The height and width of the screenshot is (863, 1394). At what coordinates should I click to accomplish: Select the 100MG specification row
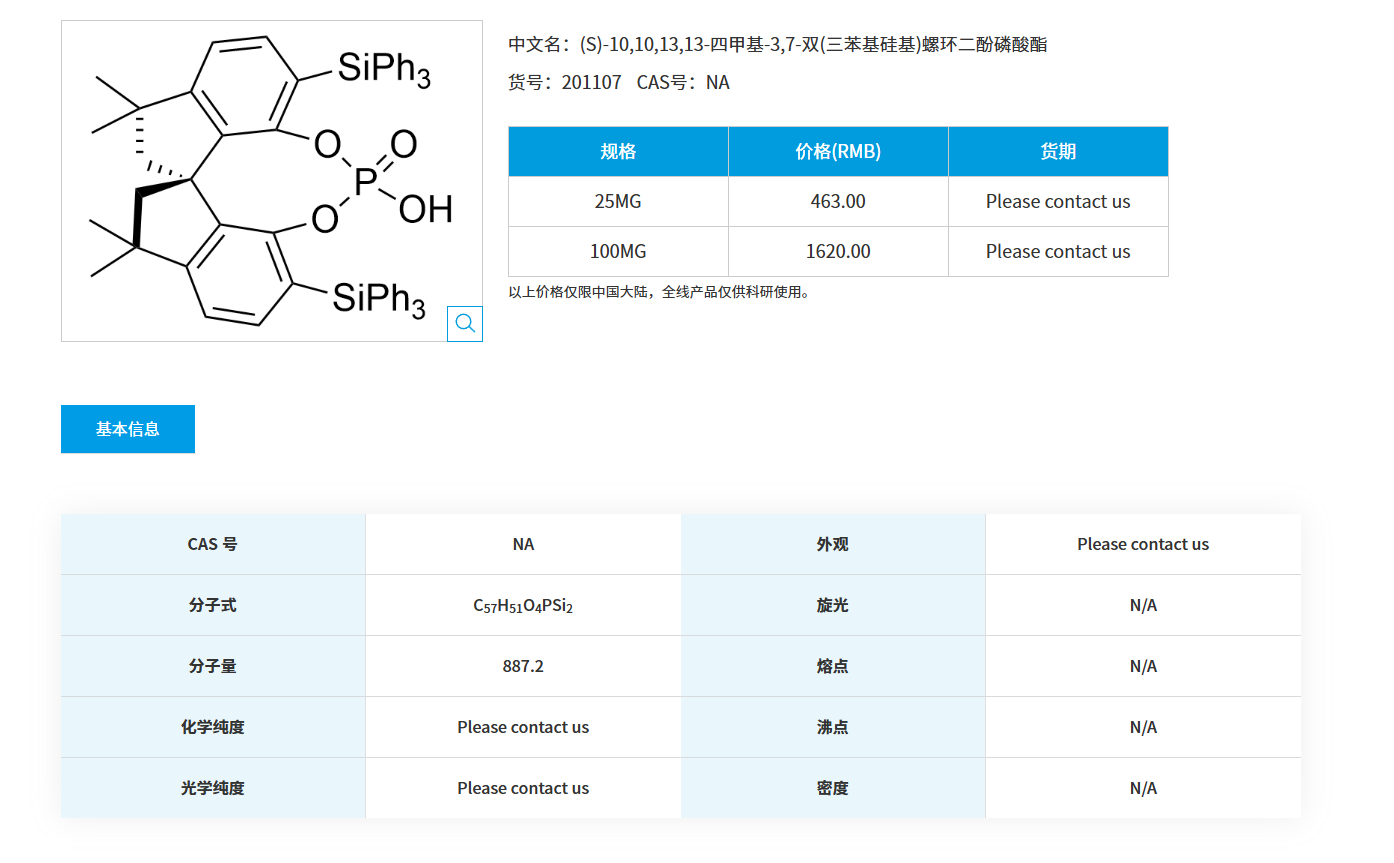[618, 251]
